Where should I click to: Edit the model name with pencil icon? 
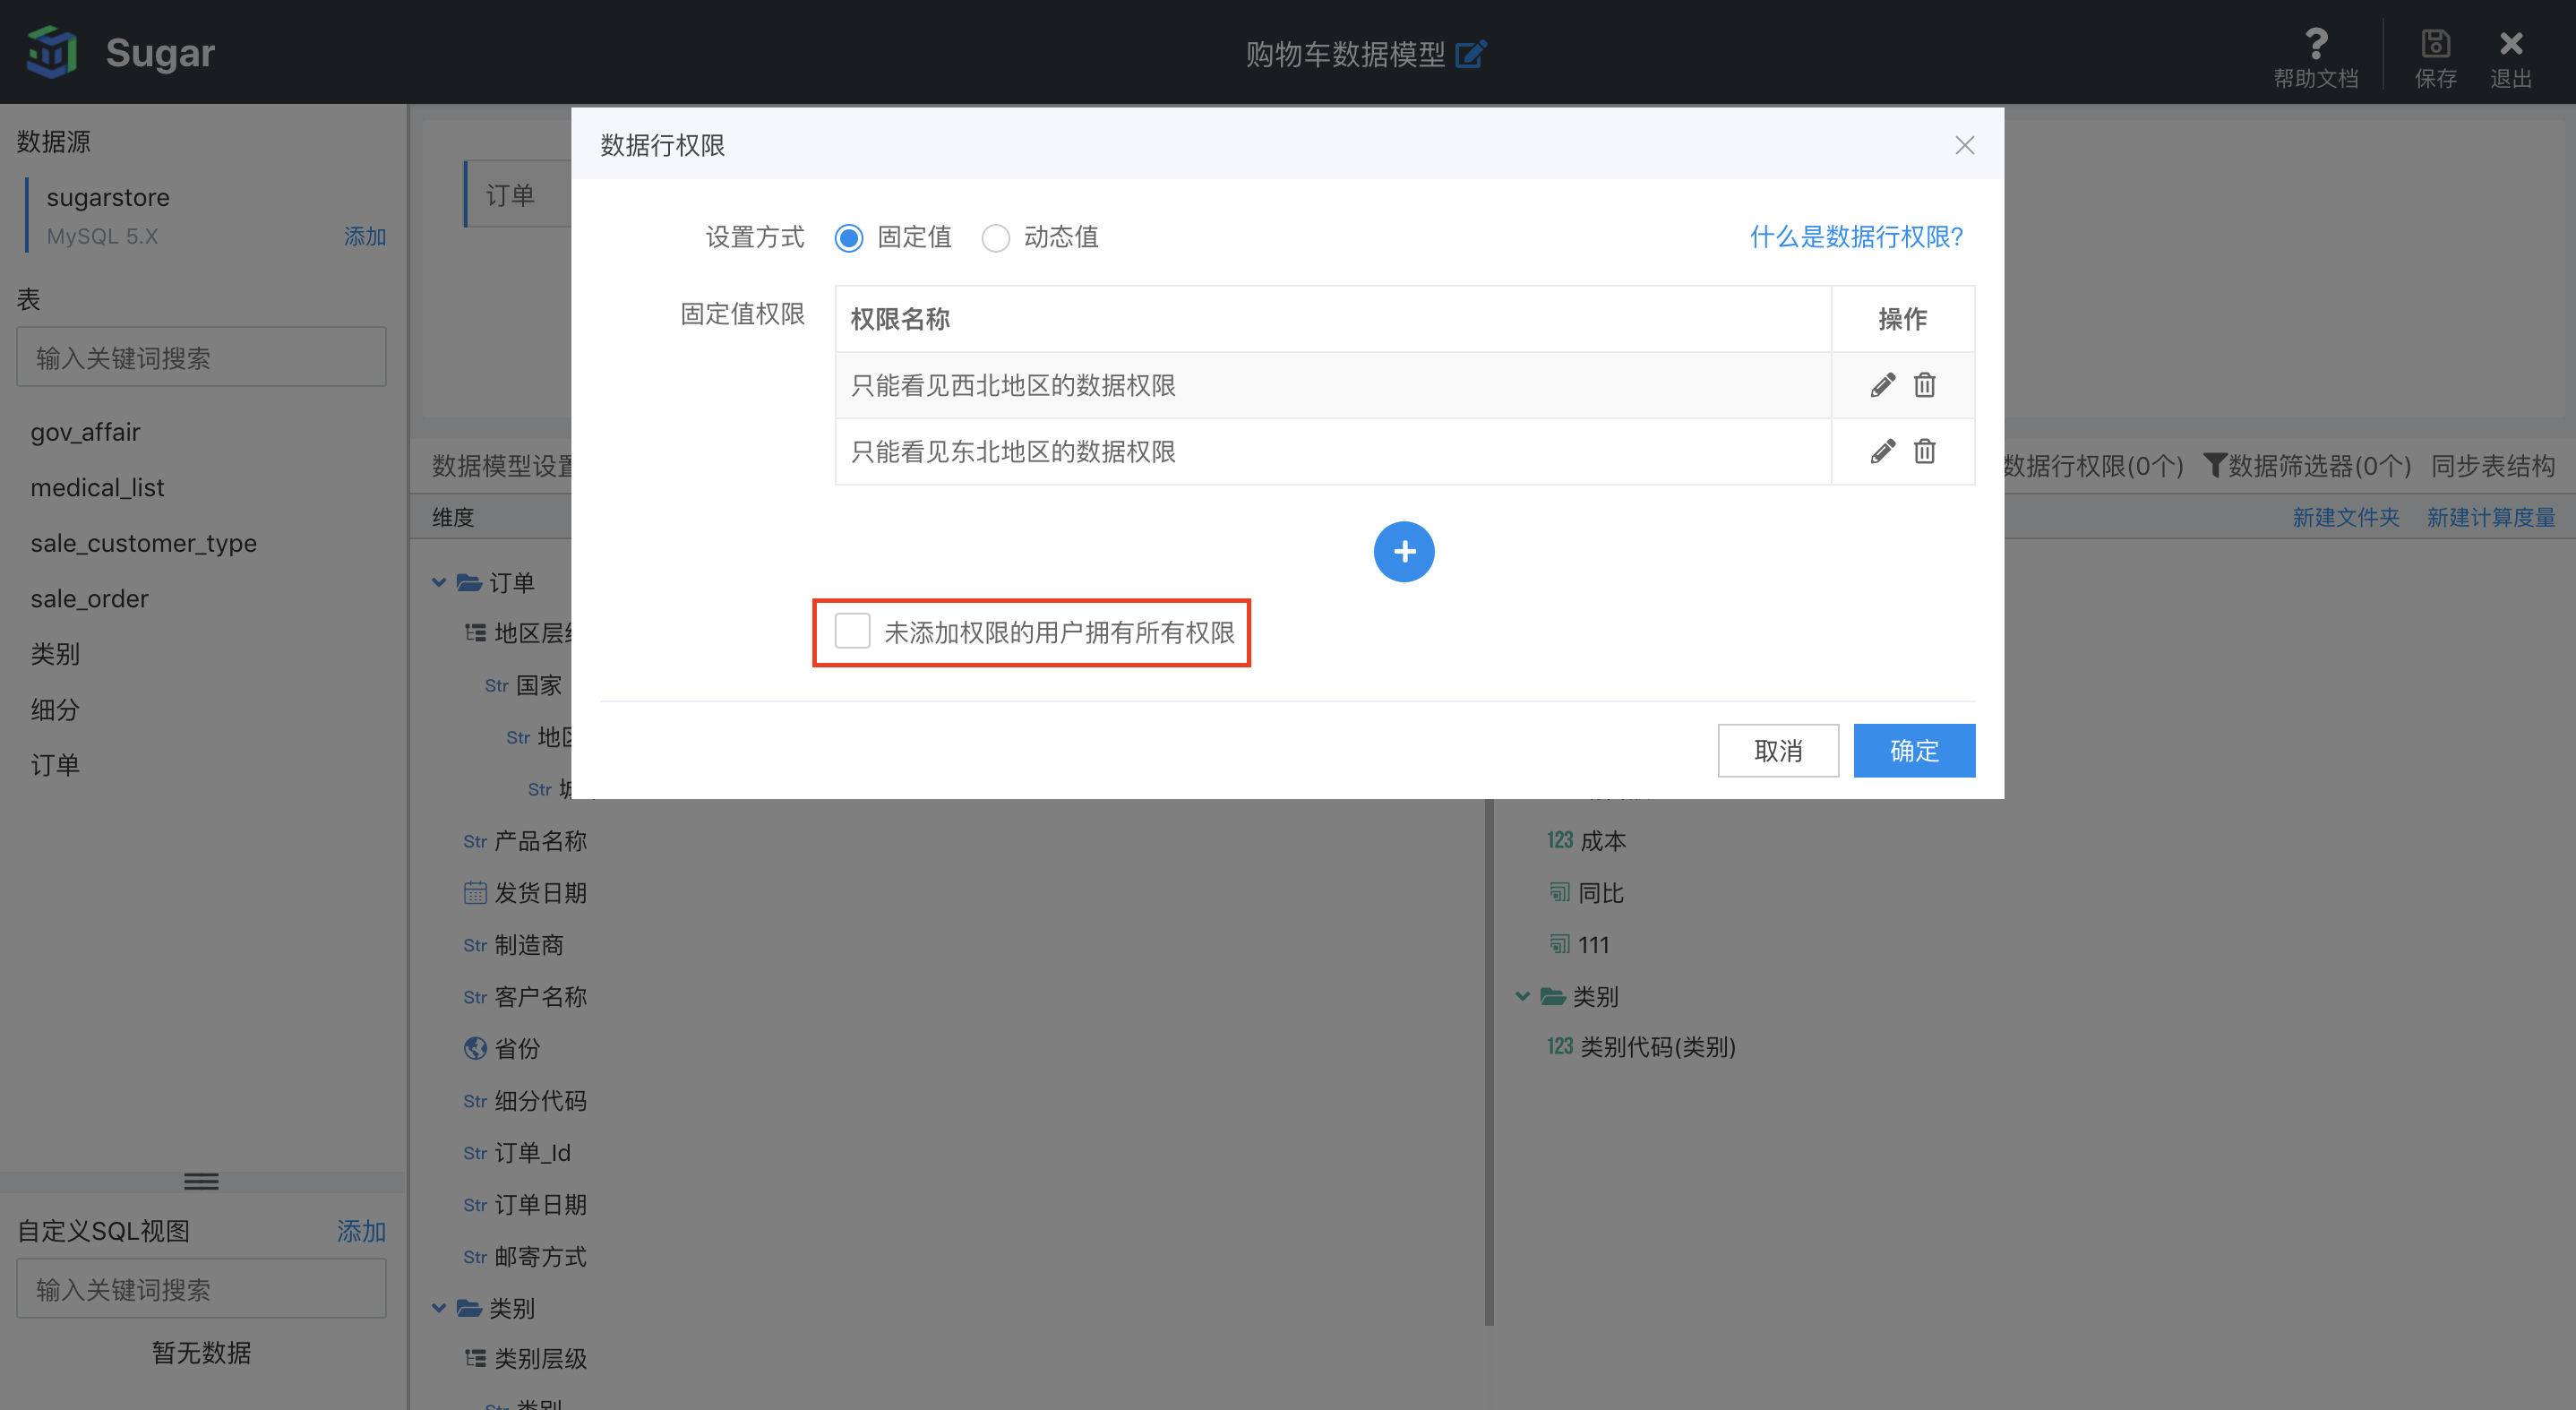coord(1470,53)
